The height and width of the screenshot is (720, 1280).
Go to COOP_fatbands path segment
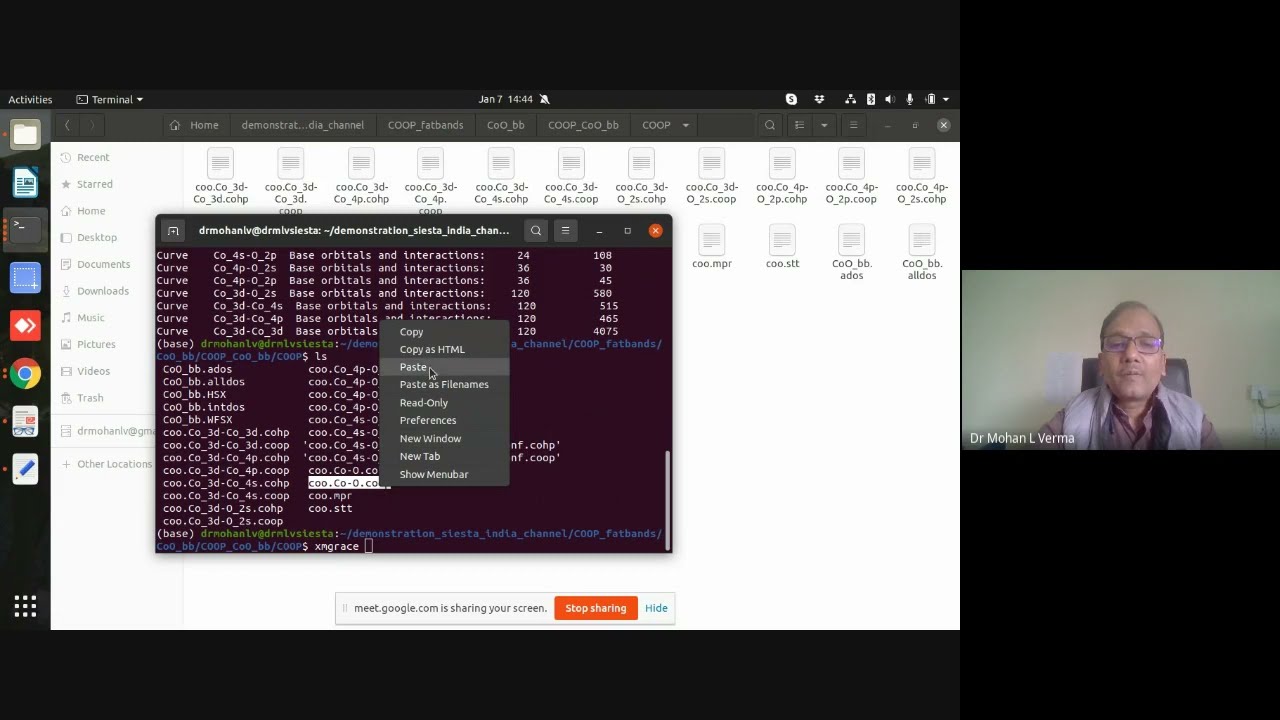coord(425,125)
